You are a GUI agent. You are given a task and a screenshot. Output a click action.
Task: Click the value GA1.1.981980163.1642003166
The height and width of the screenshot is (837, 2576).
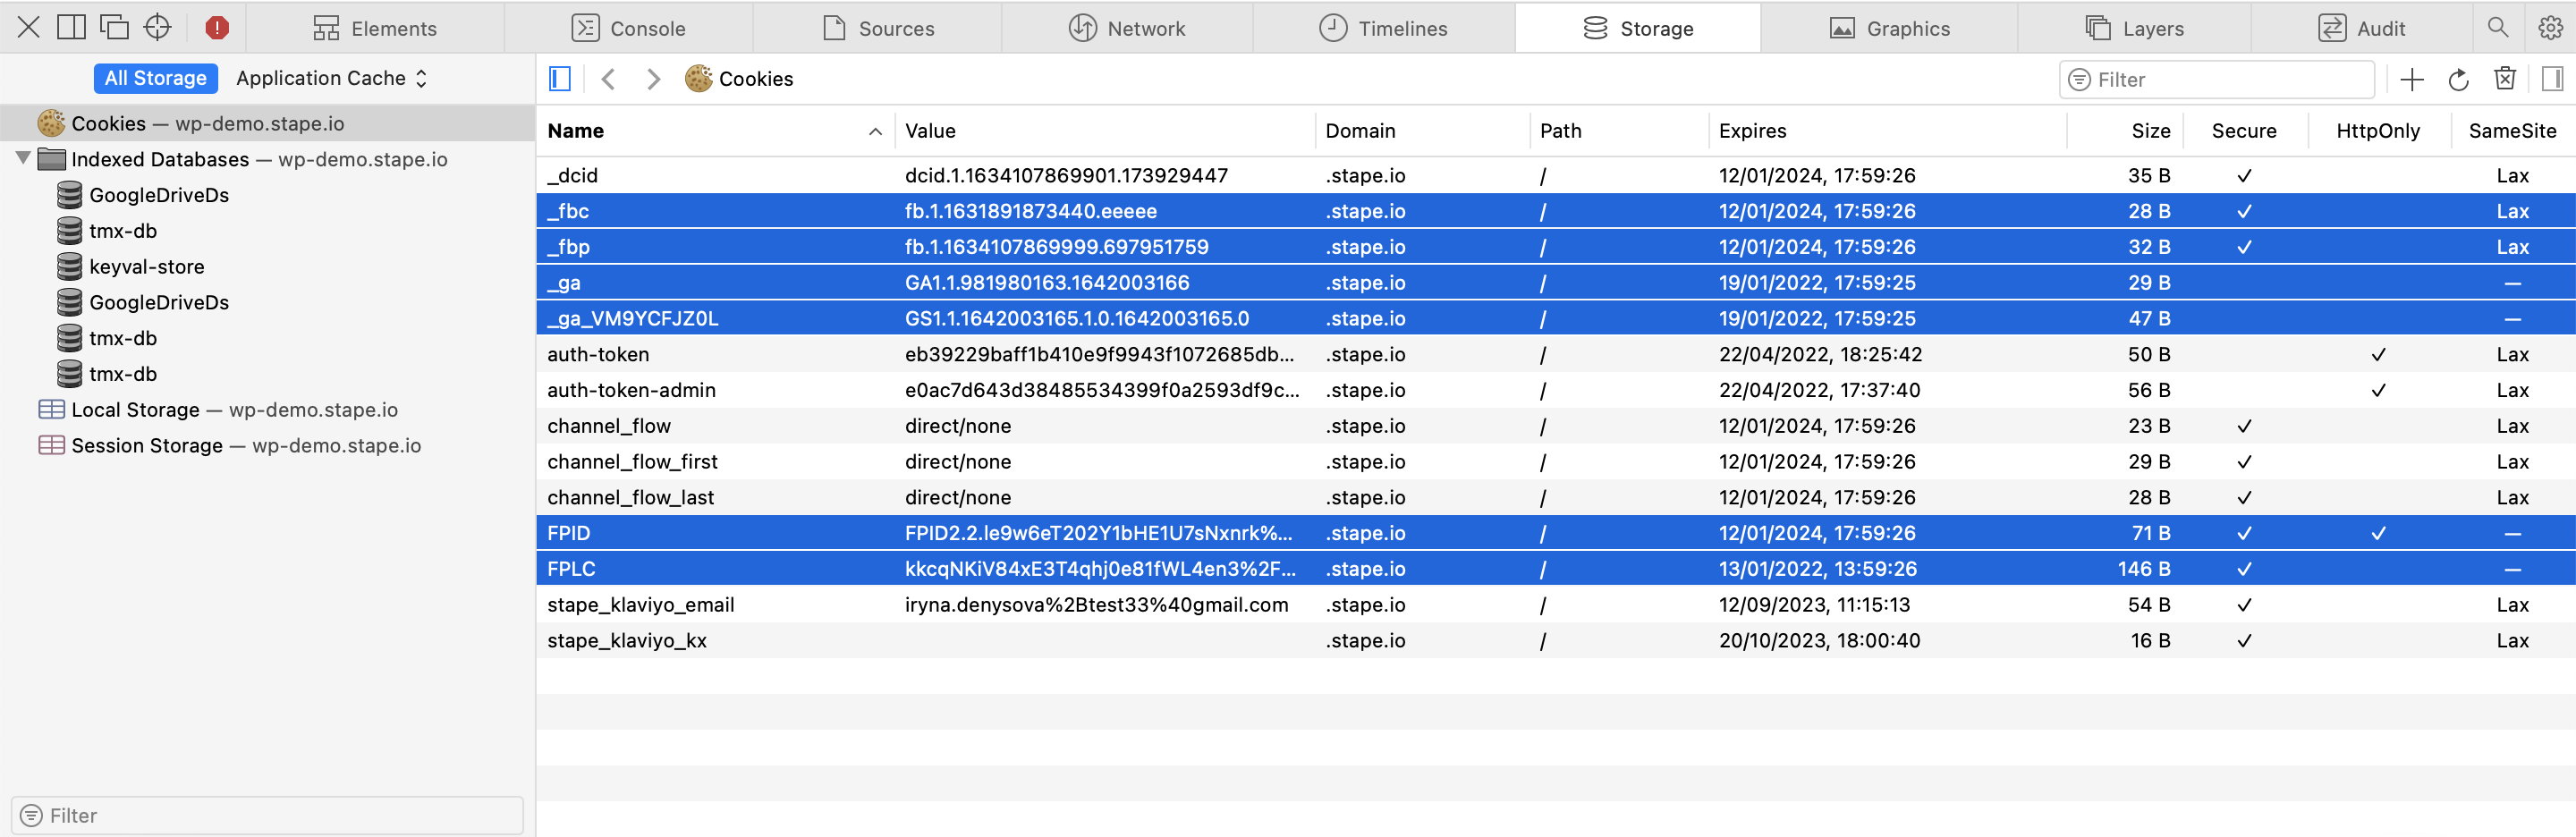(x=1047, y=282)
